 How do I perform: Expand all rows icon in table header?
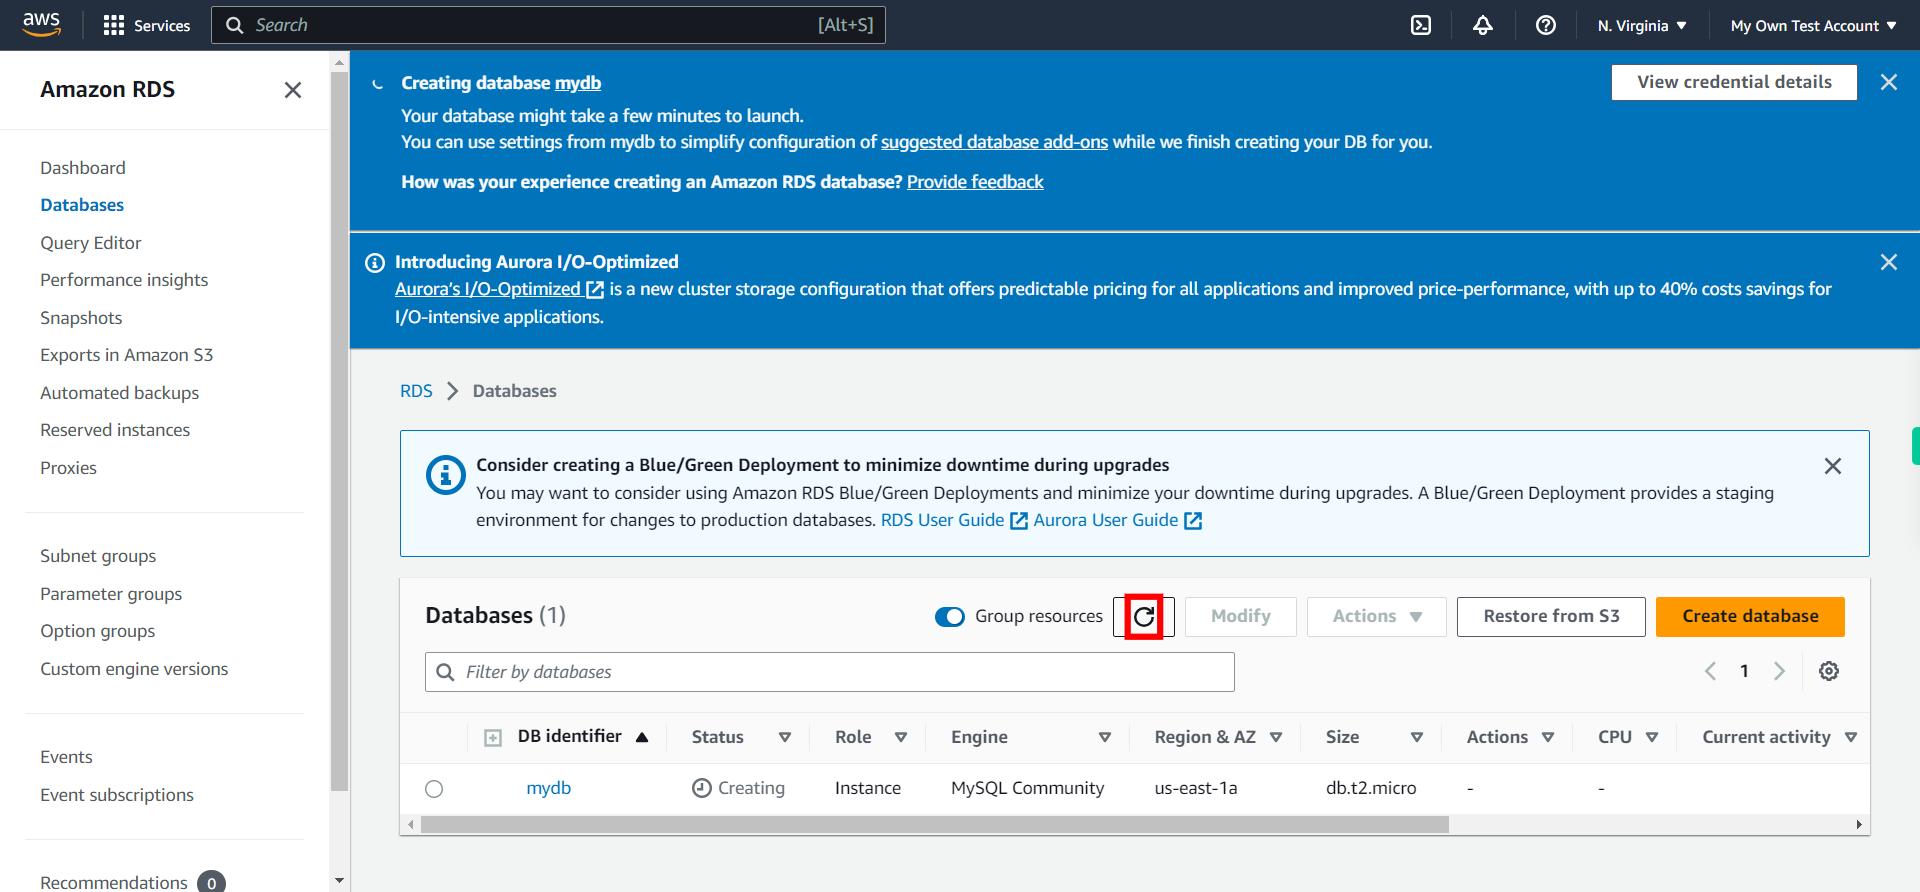pyautogui.click(x=493, y=738)
